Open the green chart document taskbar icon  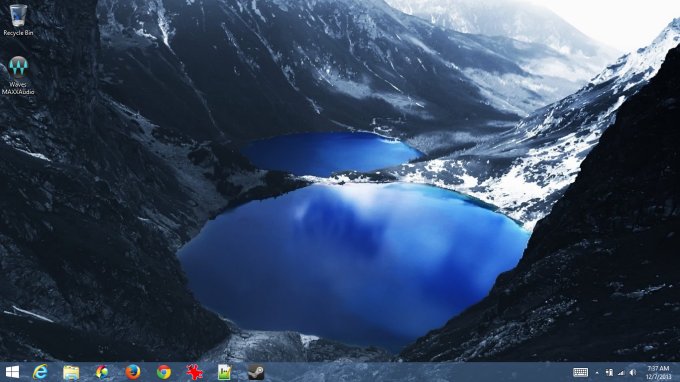click(225, 372)
